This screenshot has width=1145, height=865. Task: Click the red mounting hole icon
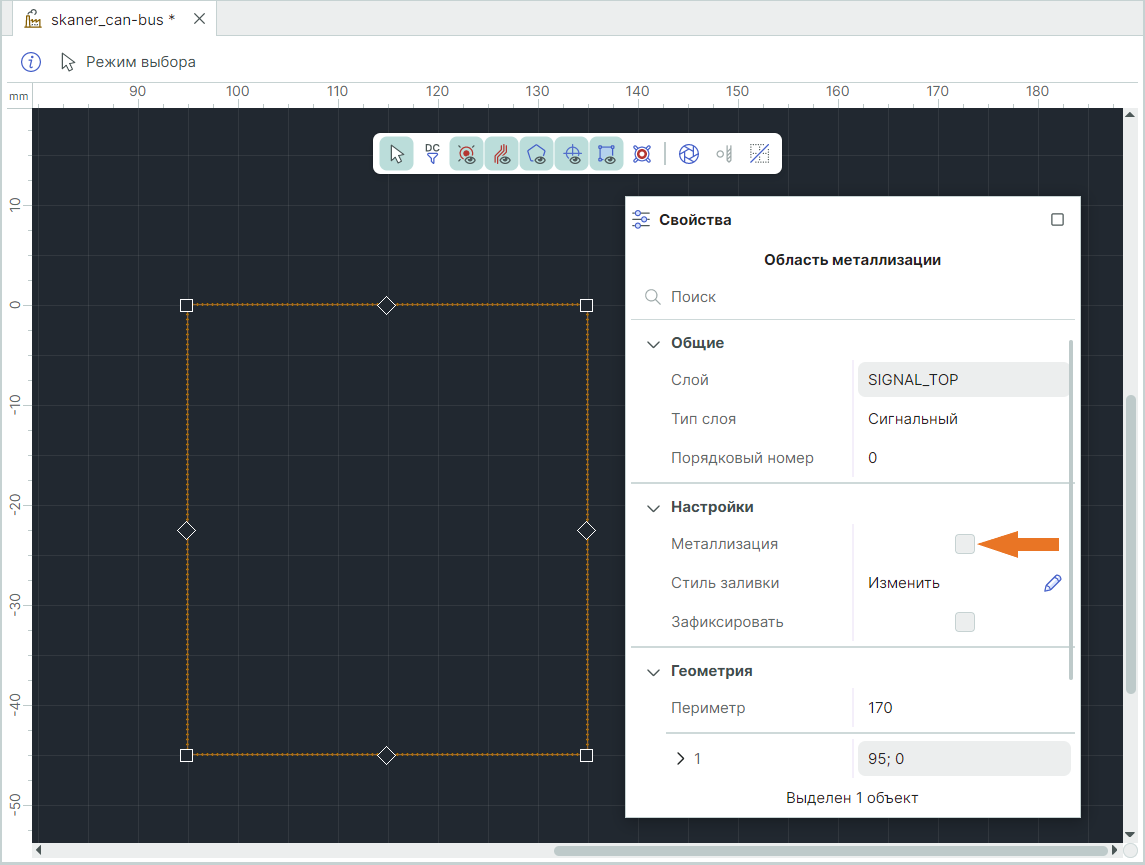pos(642,154)
